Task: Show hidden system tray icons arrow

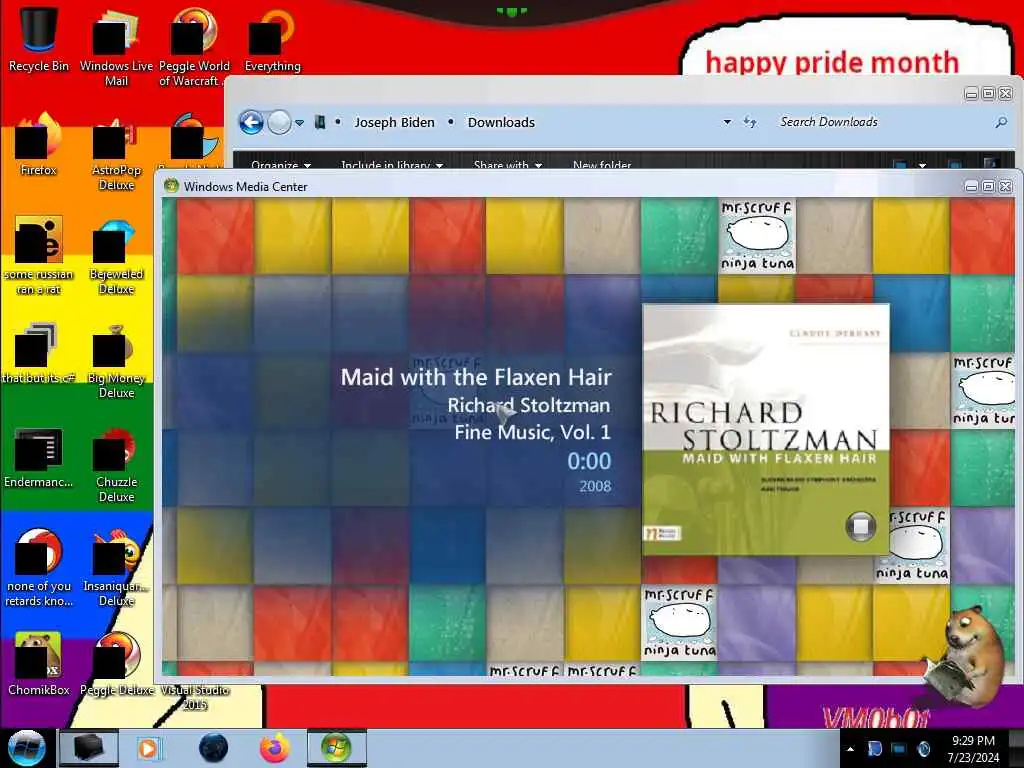Action: [x=850, y=749]
